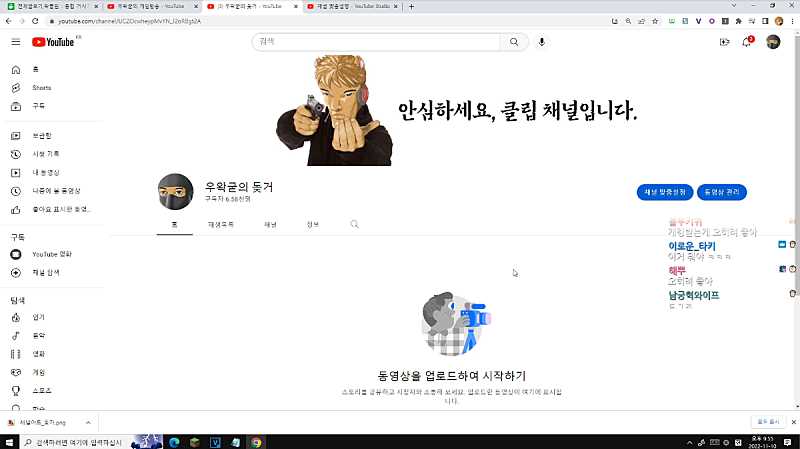Show hidden system tray icons

pos(689,442)
